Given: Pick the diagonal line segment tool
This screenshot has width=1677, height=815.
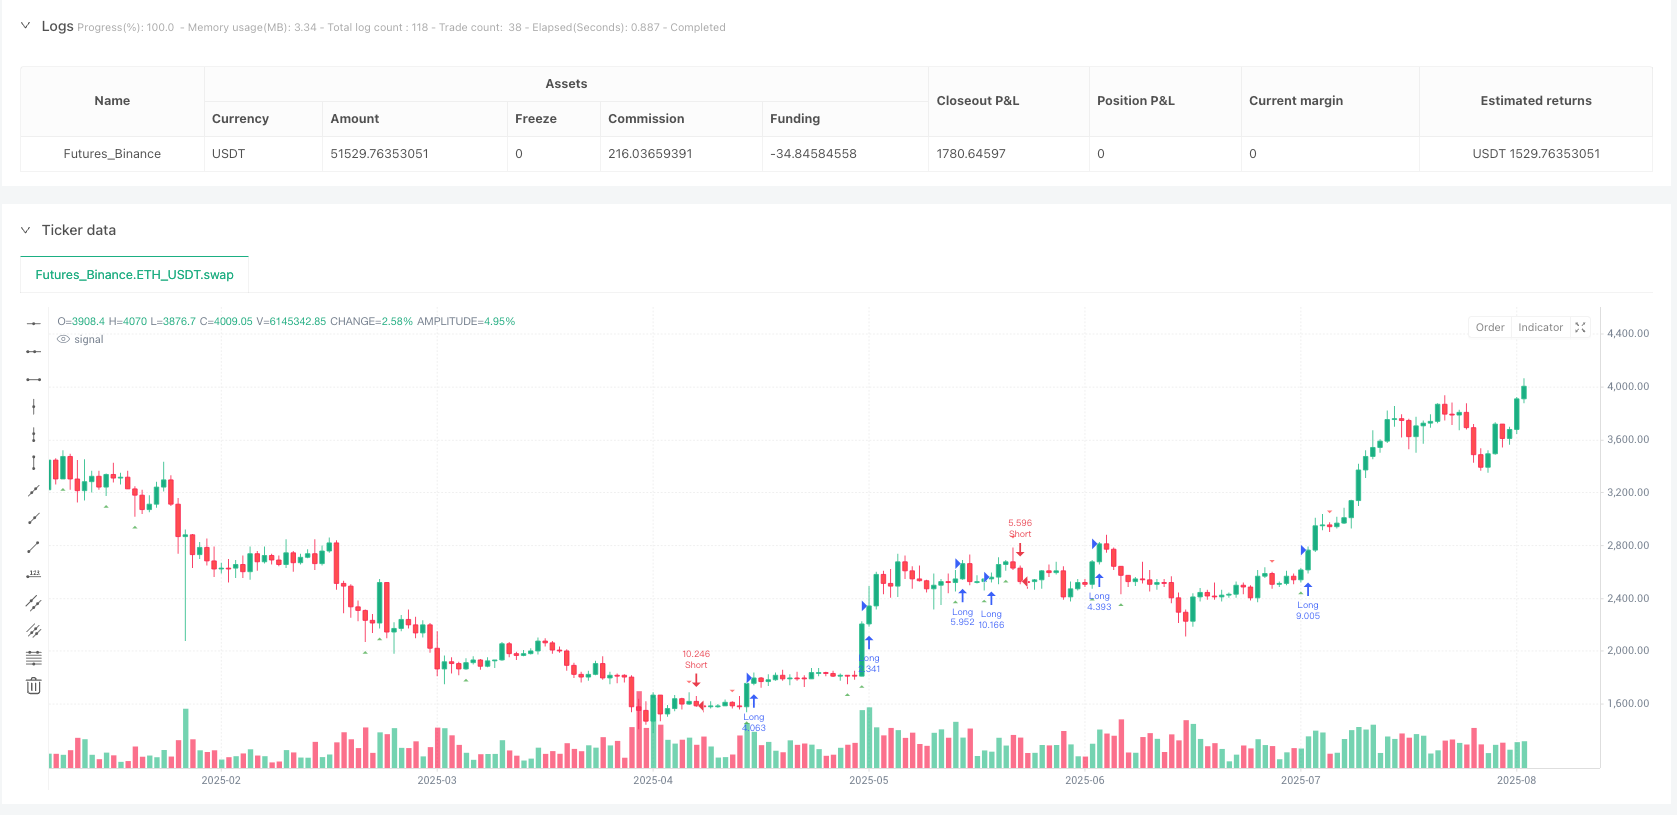Looking at the screenshot, I should 33,547.
